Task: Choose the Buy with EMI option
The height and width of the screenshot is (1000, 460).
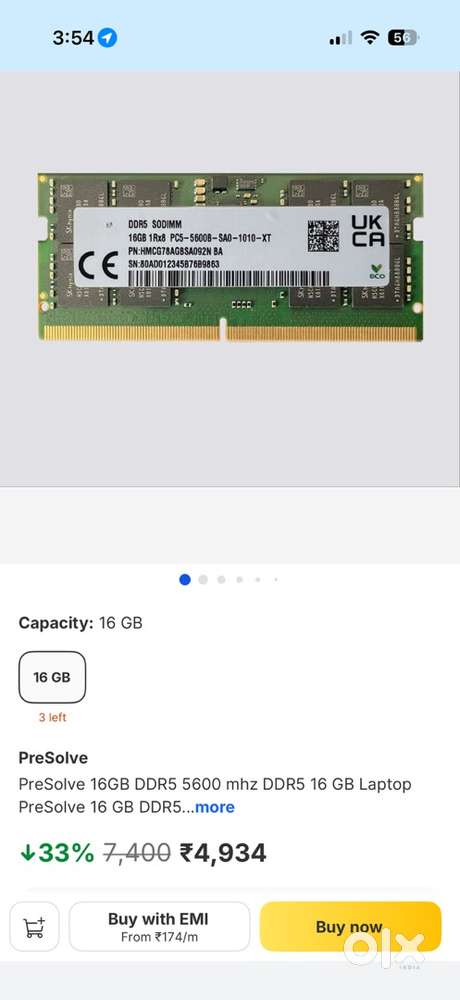Action: (x=159, y=927)
